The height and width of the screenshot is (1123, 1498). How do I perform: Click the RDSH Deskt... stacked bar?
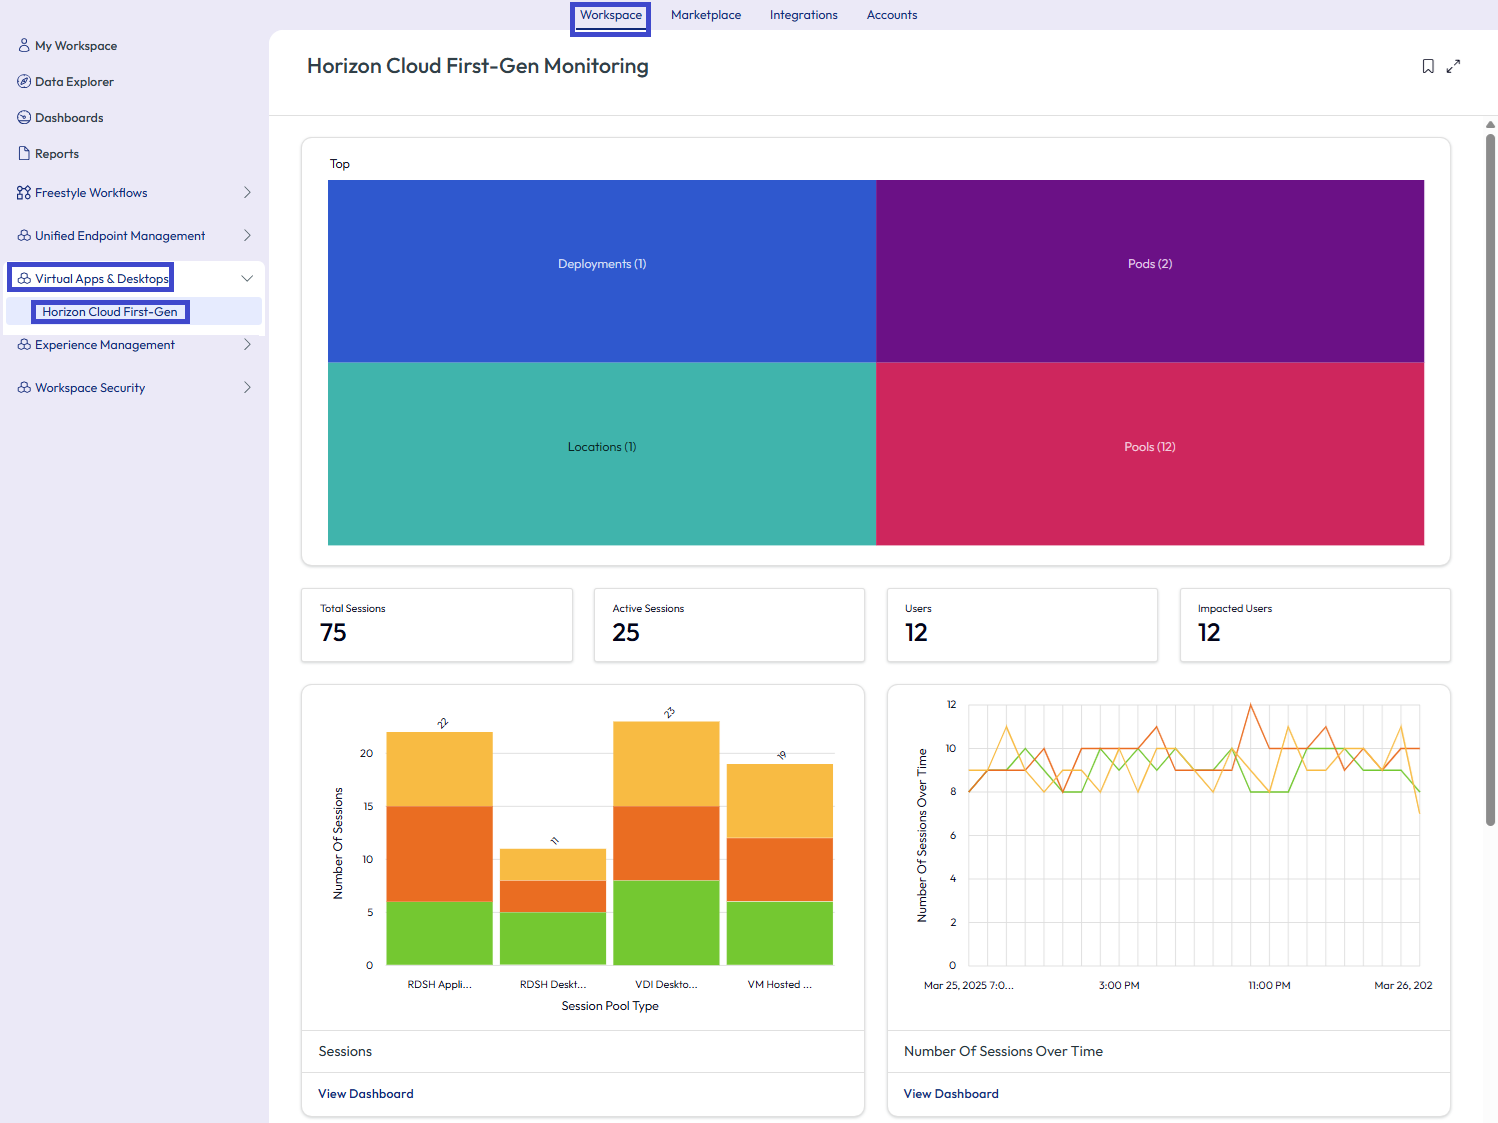coord(553,907)
